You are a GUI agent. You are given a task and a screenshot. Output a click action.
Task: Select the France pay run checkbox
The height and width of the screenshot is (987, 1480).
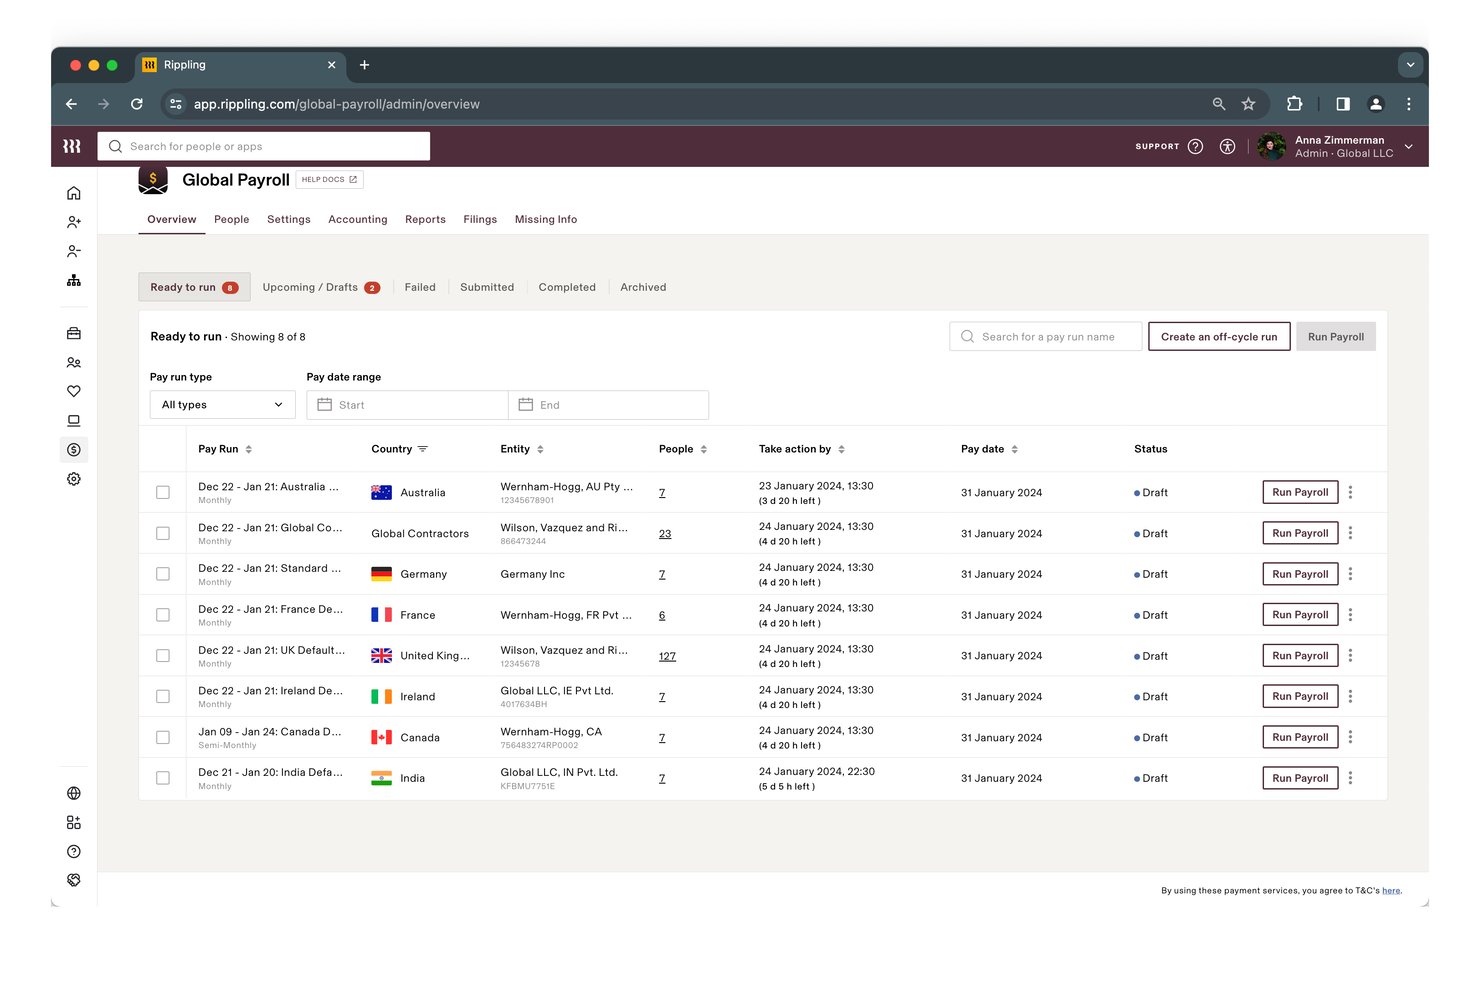(x=163, y=615)
